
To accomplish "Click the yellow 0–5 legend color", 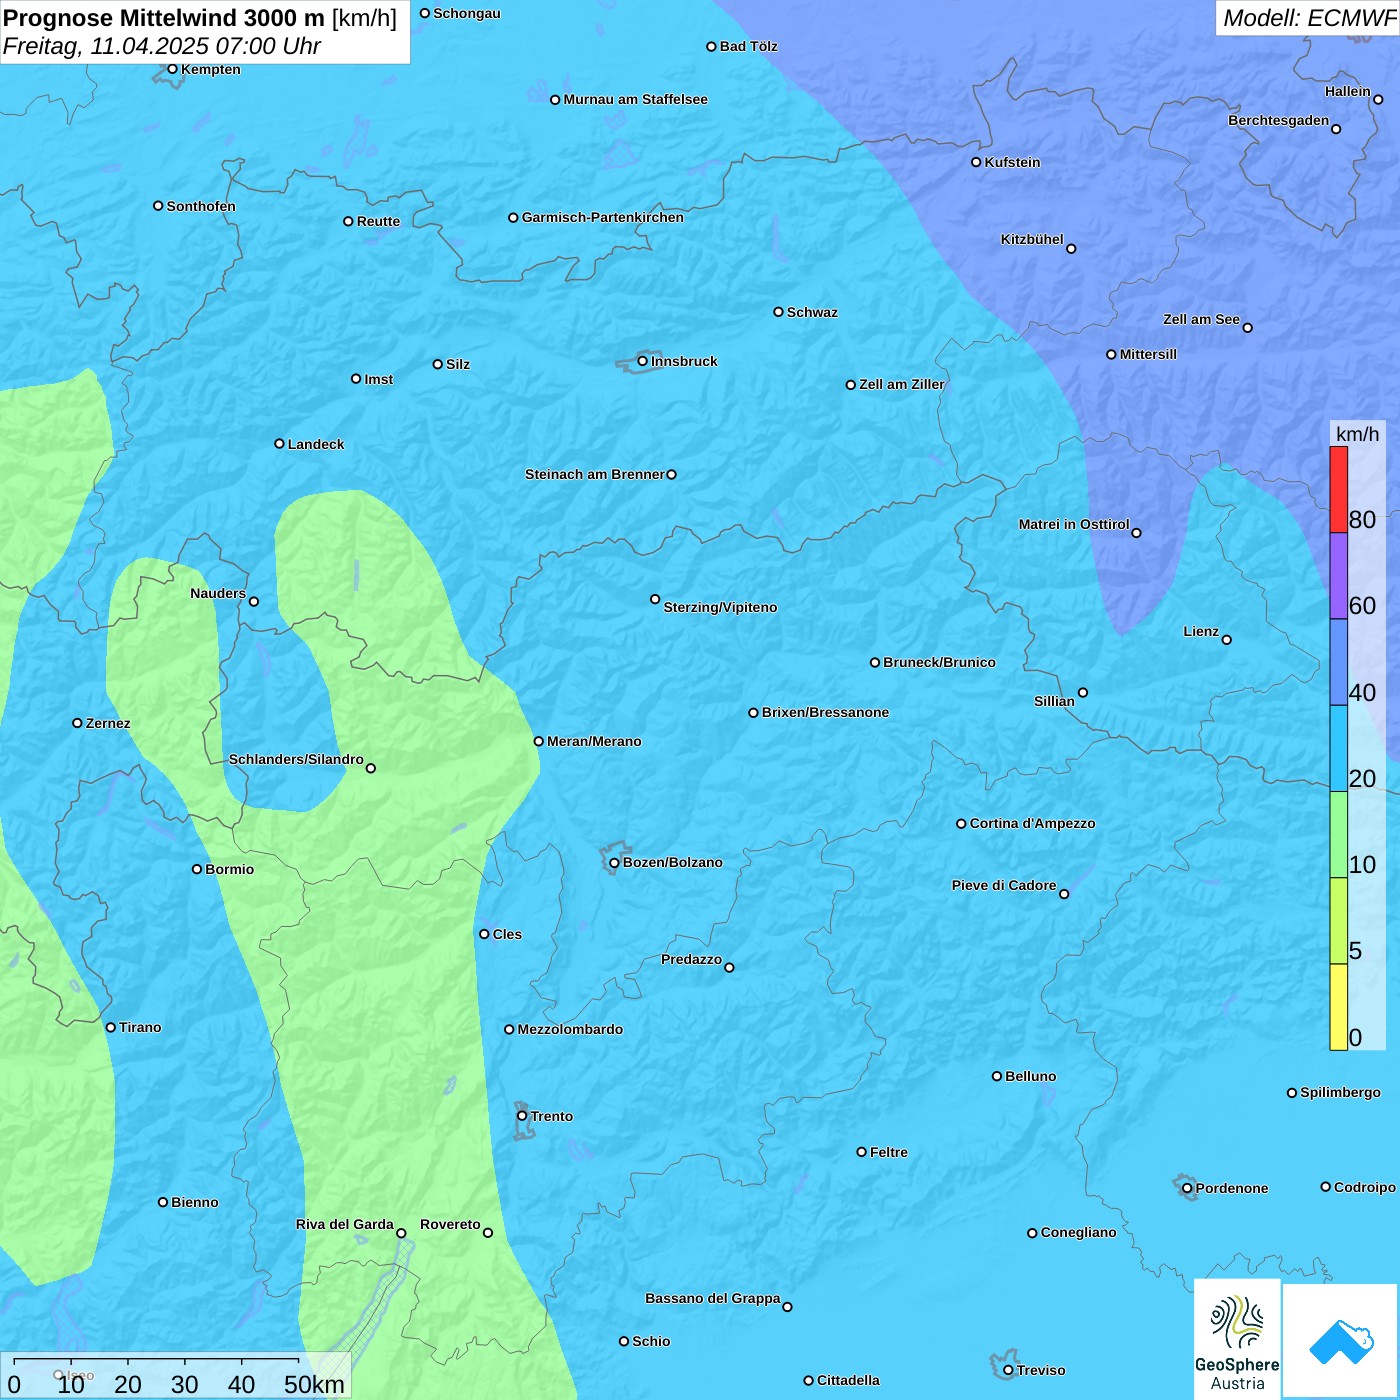I will pos(1338,1007).
